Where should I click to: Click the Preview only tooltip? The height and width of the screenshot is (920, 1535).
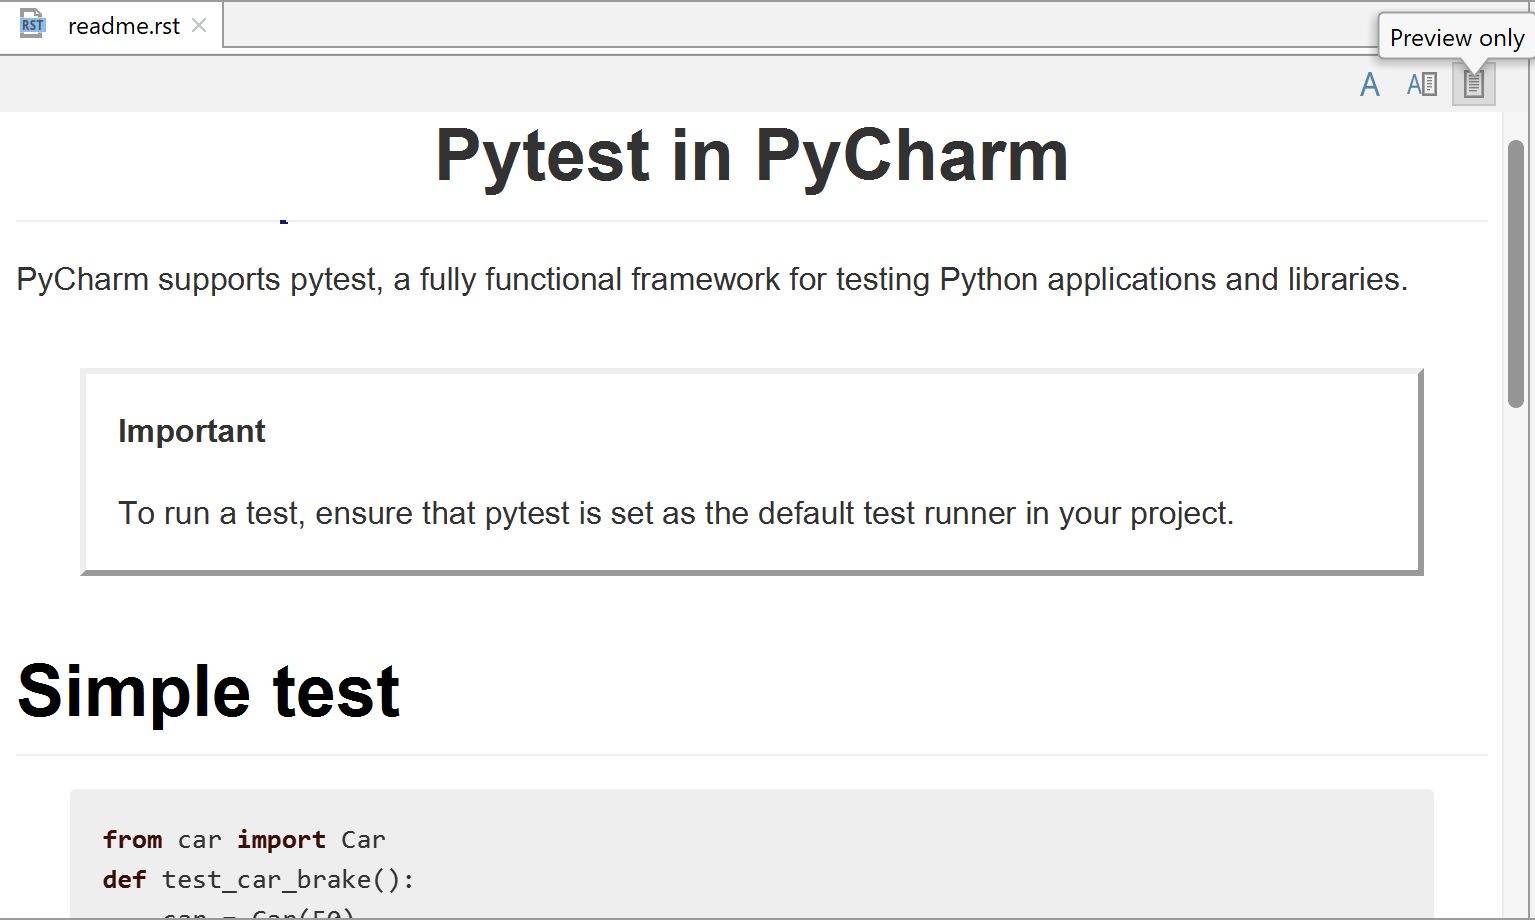pos(1456,38)
